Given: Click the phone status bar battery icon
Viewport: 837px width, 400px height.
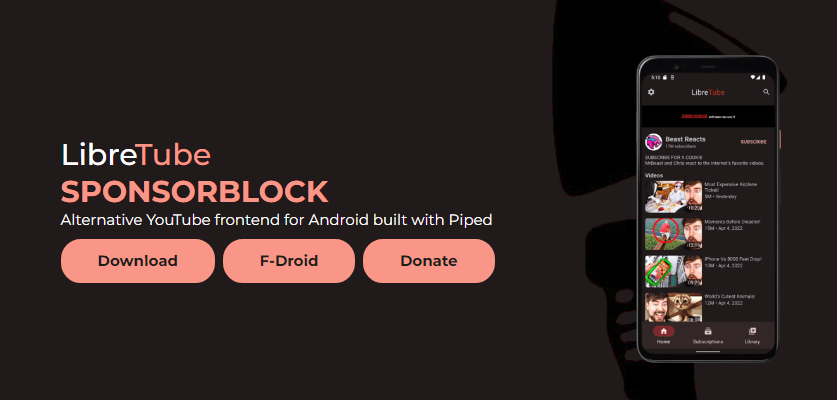Looking at the screenshot, I should 764,77.
